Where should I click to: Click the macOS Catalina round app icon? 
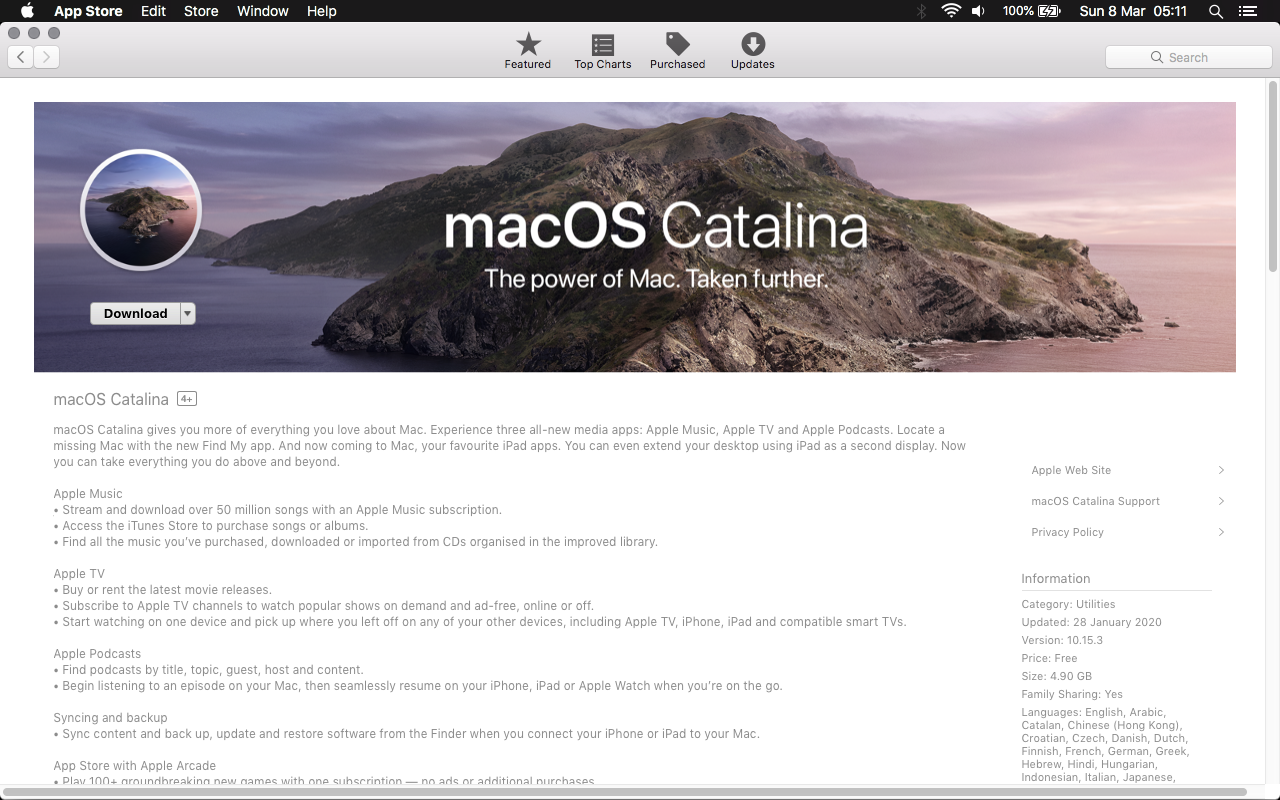tap(141, 210)
